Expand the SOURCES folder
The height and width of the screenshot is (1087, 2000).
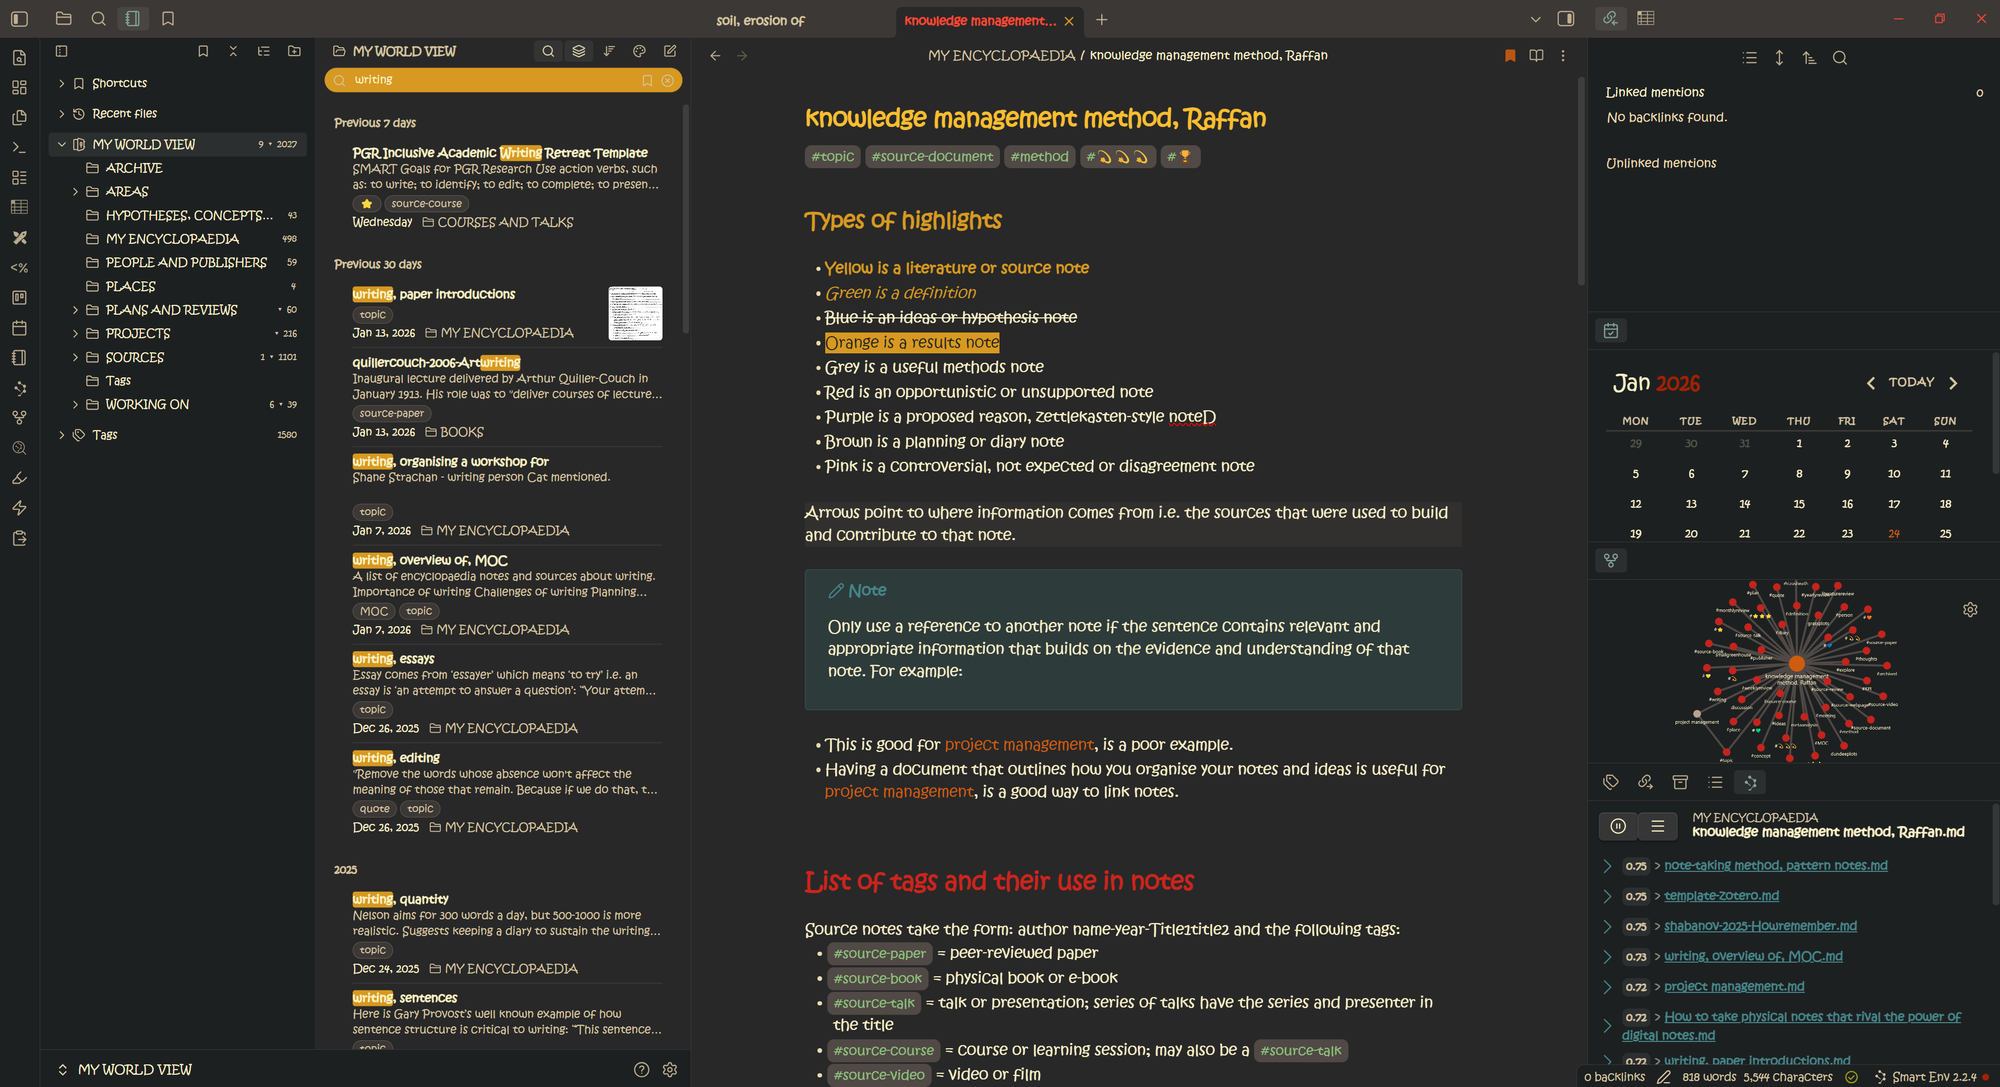pyautogui.click(x=75, y=357)
